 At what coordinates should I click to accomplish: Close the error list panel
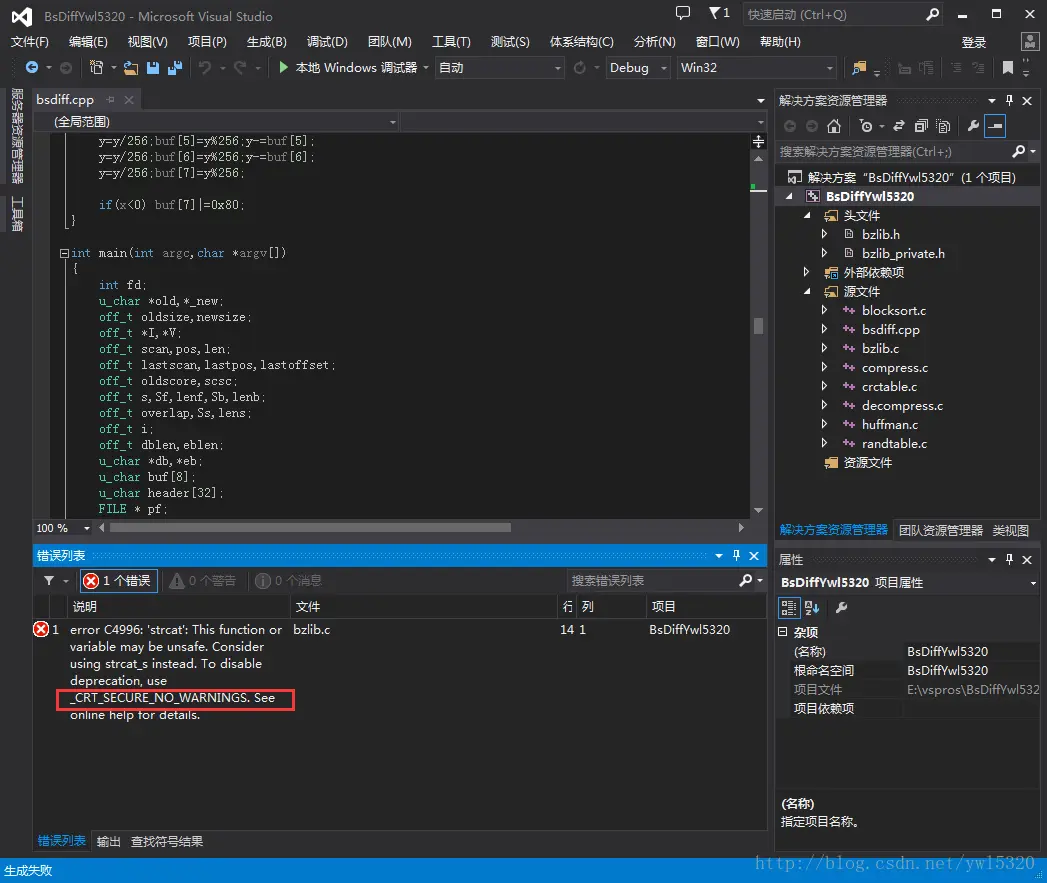click(754, 555)
